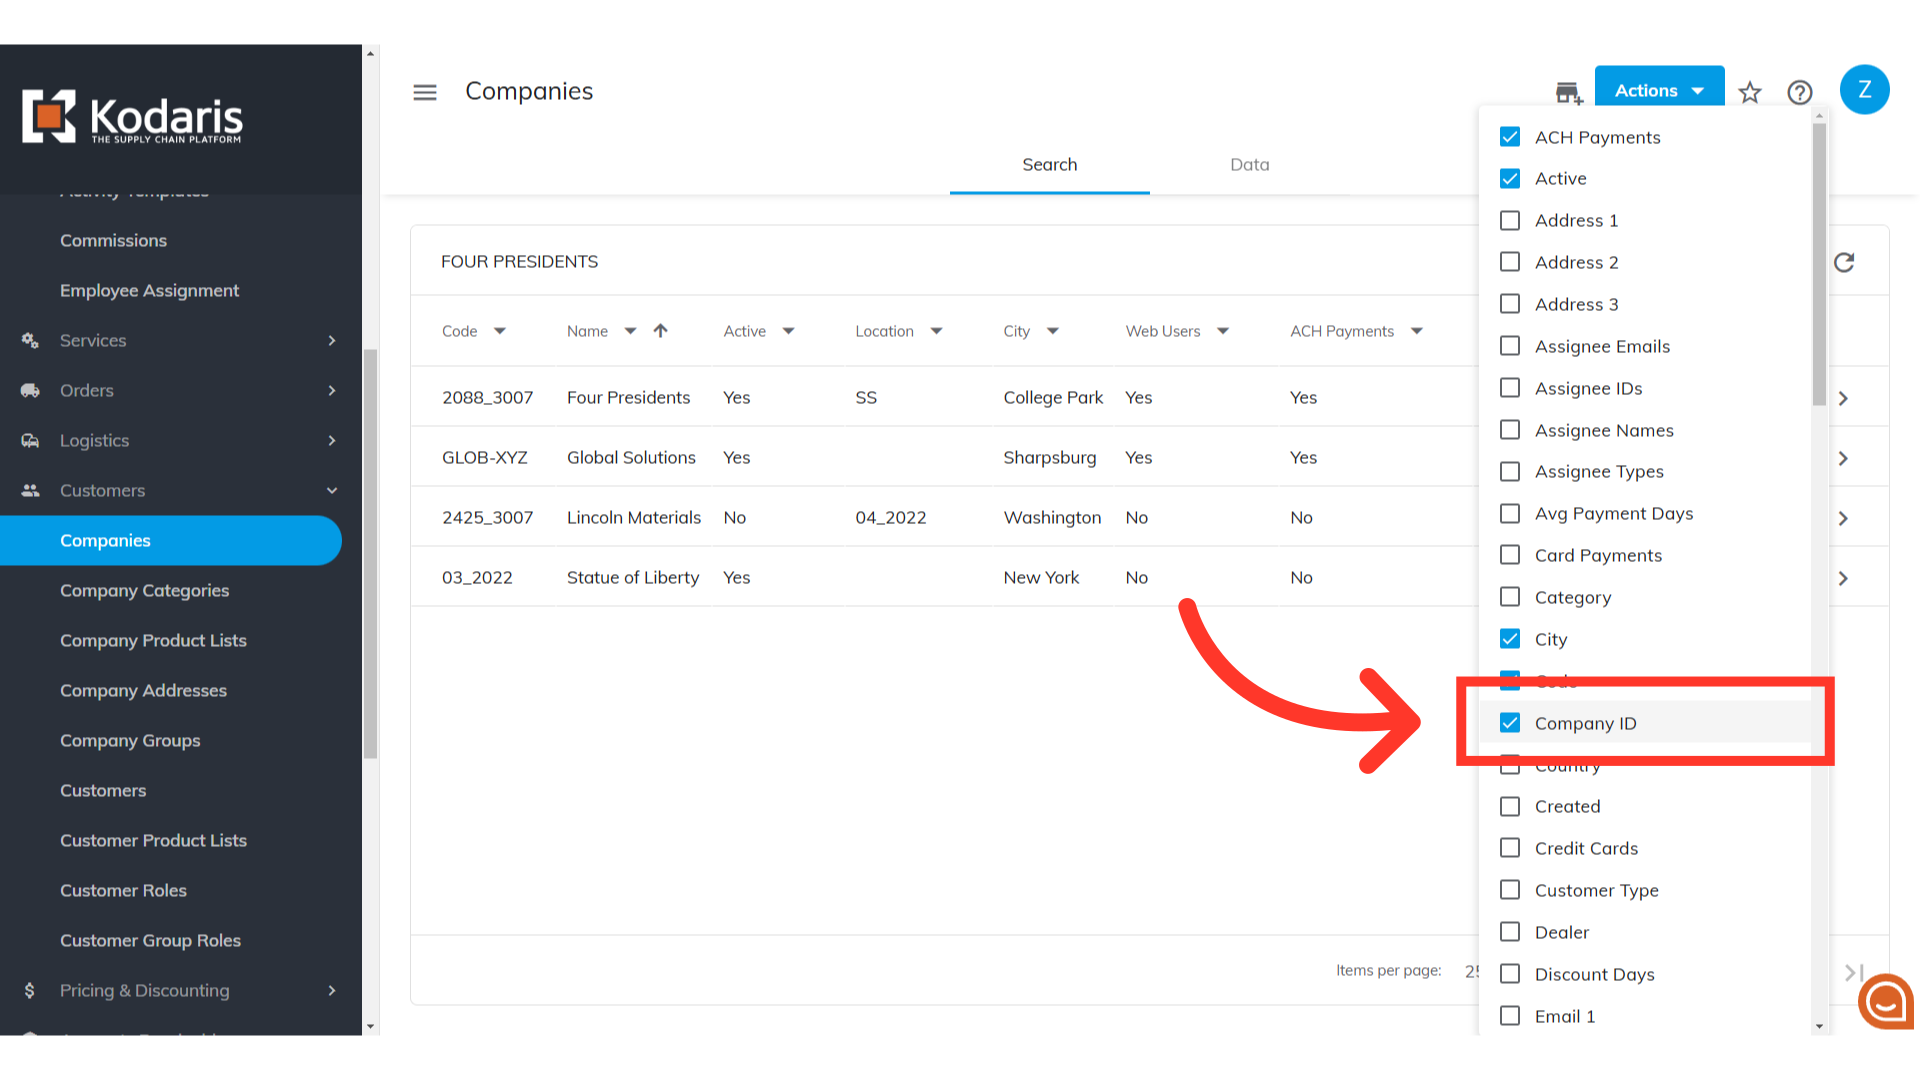Open the Actions dropdown button
Image resolution: width=1920 pixels, height=1080 pixels.
[x=1659, y=90]
